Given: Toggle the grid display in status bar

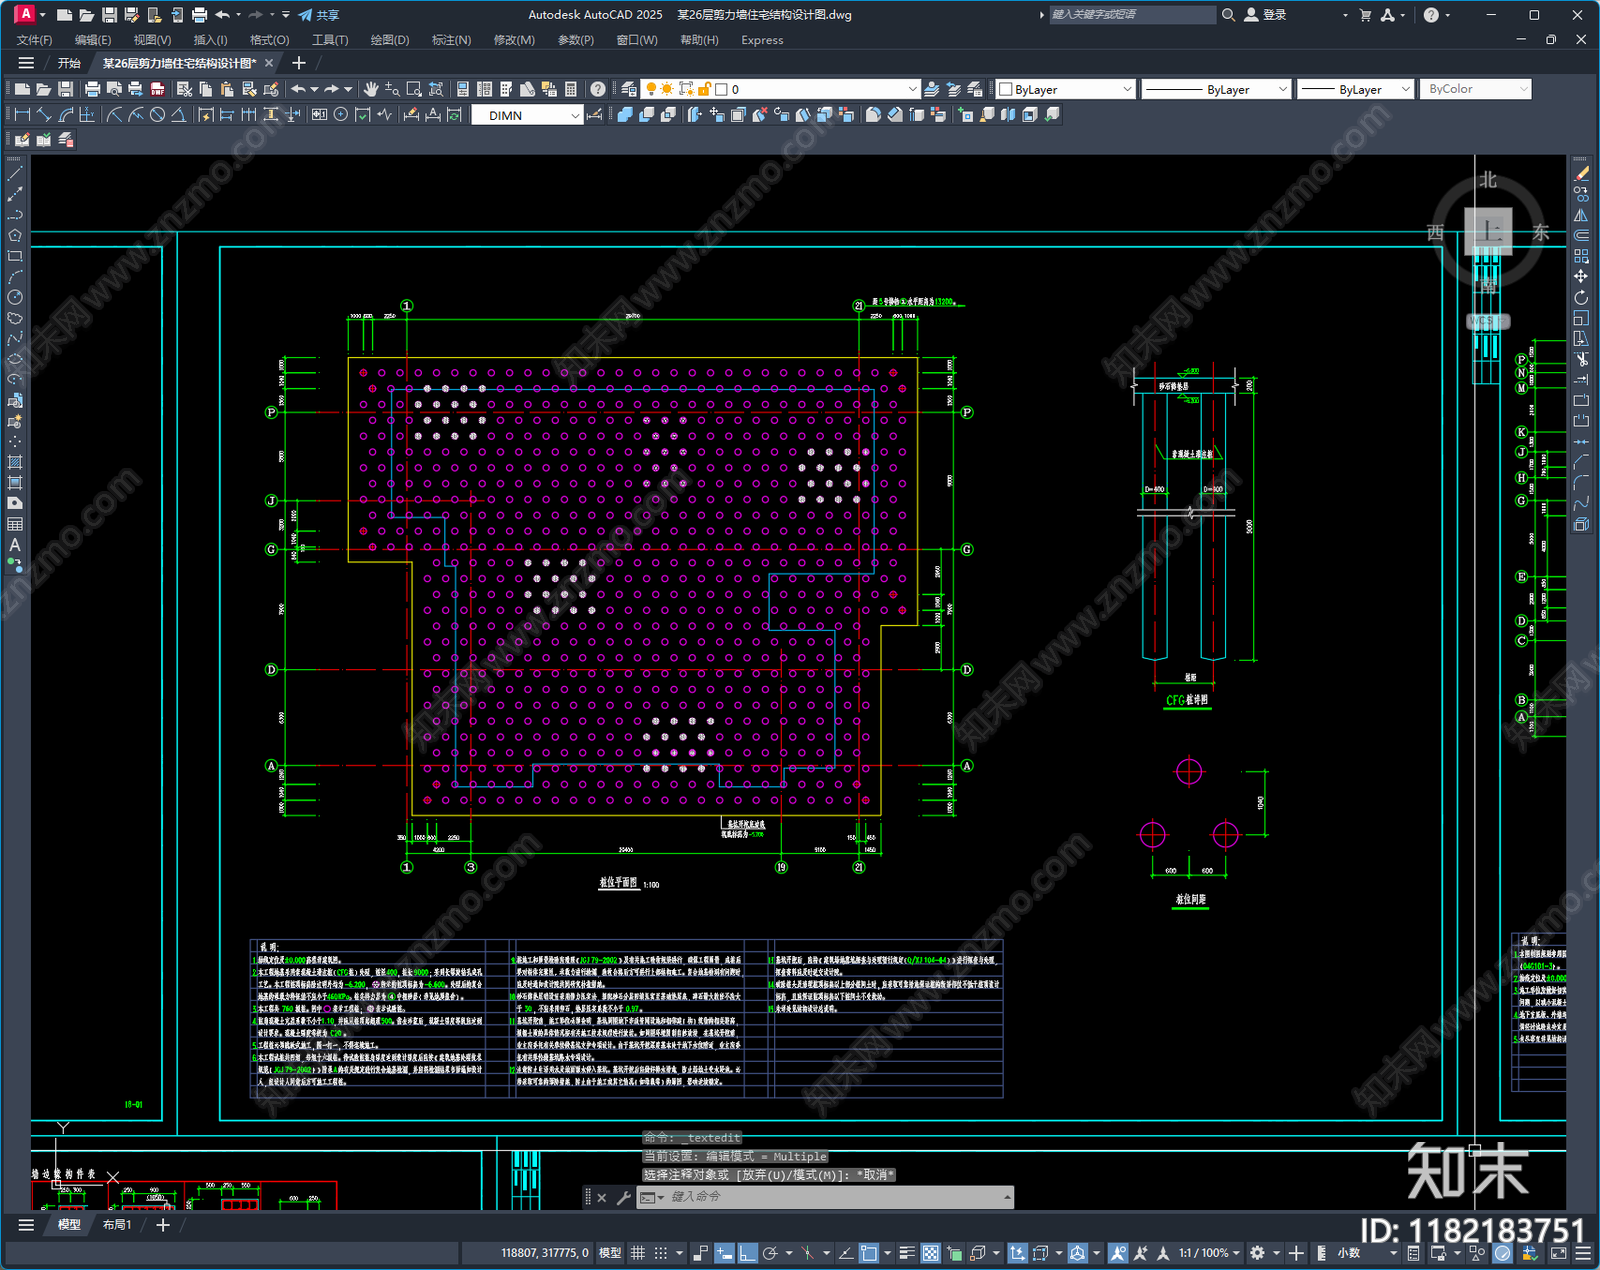Looking at the screenshot, I should (637, 1253).
